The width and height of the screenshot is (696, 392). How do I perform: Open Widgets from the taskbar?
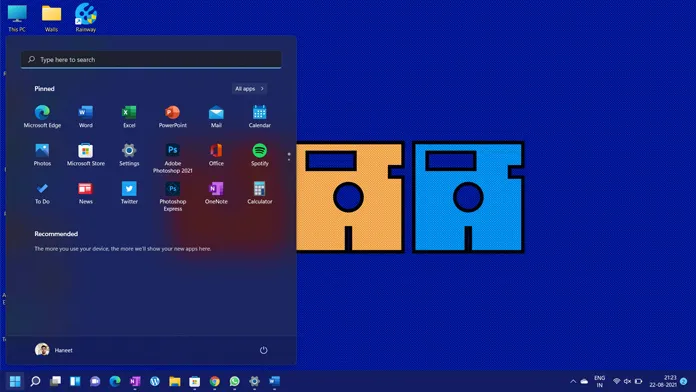[75, 381]
